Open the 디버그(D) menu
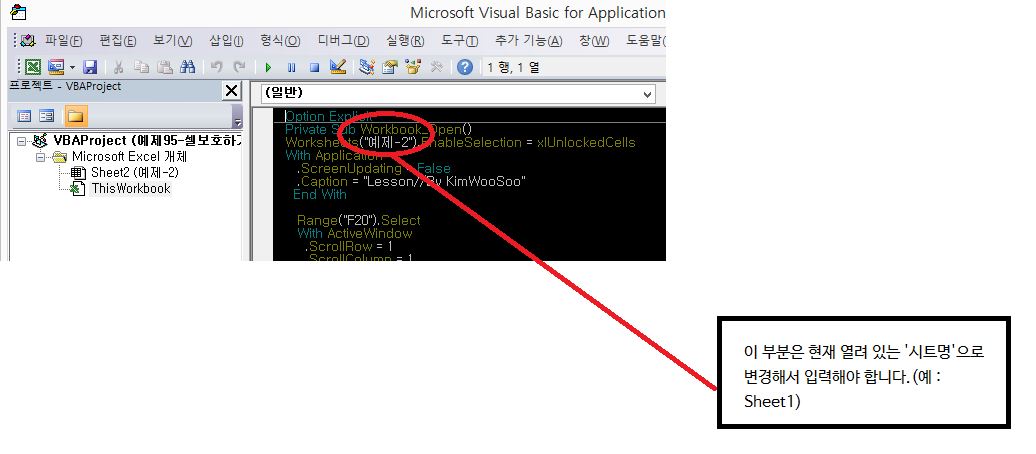Image resolution: width=1036 pixels, height=454 pixels. (343, 41)
